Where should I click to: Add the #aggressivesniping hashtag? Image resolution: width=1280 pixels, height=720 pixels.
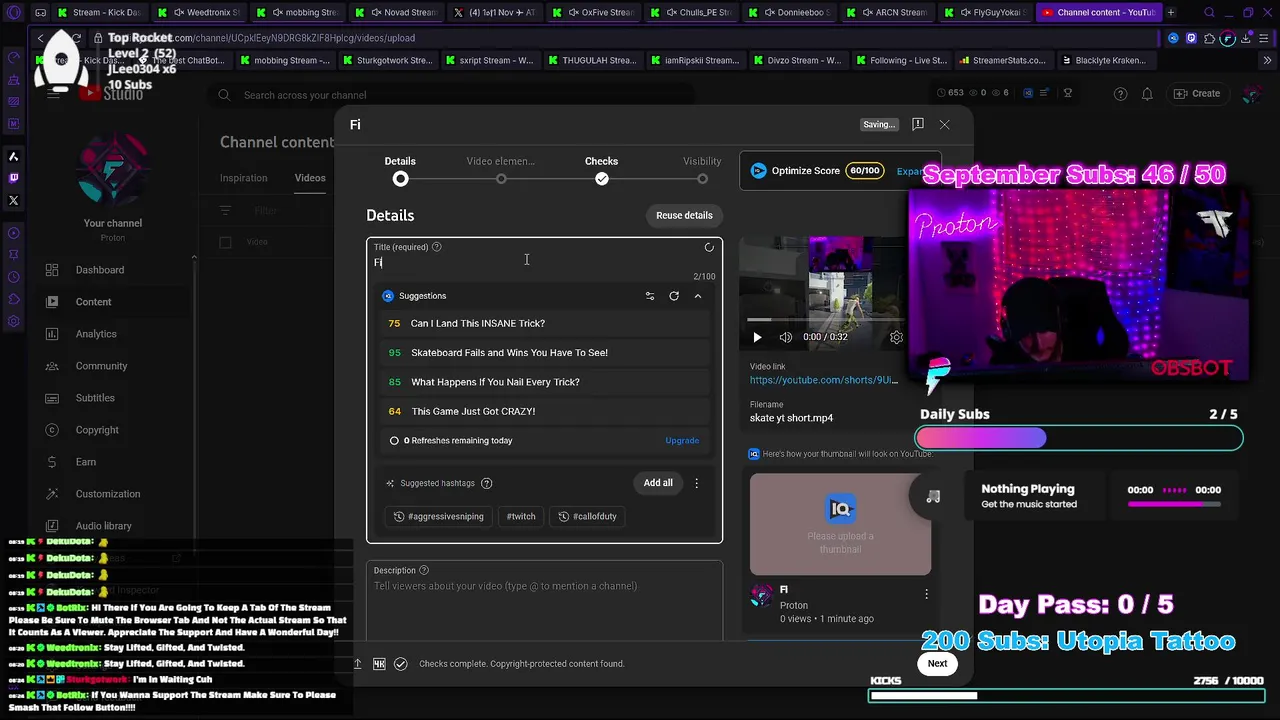(439, 516)
